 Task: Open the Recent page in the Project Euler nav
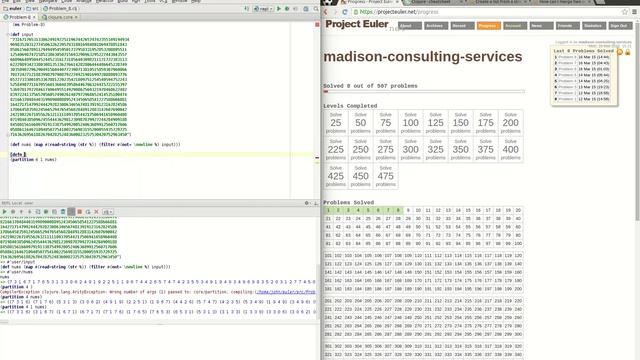click(x=462, y=26)
